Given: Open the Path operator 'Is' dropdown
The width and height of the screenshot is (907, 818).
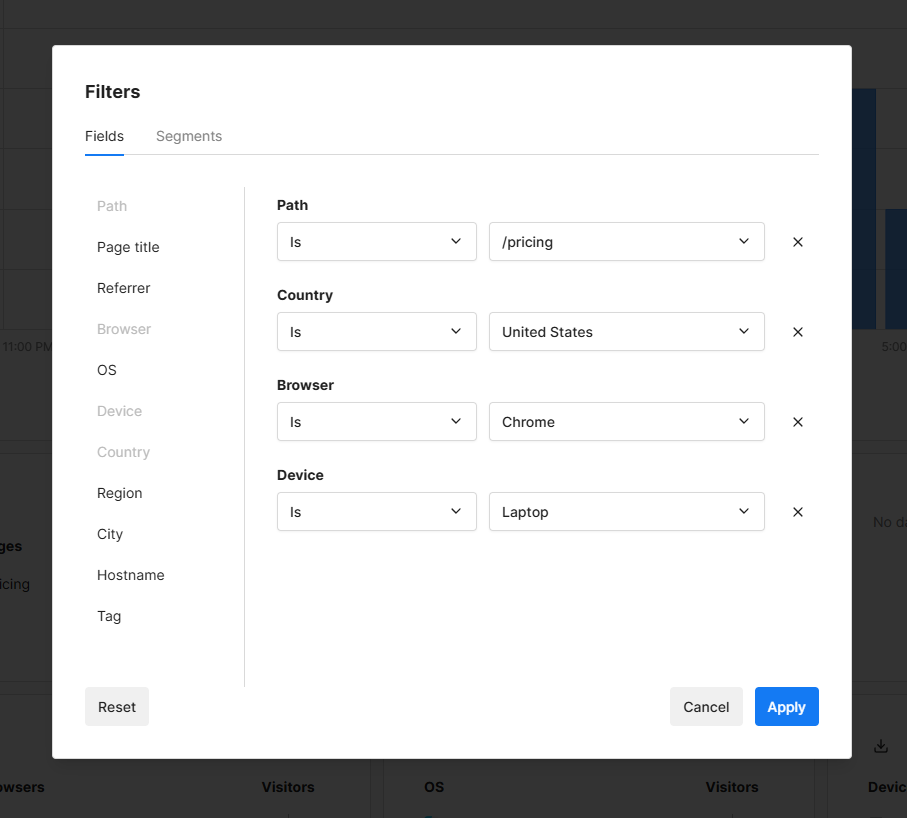Looking at the screenshot, I should pyautogui.click(x=376, y=242).
